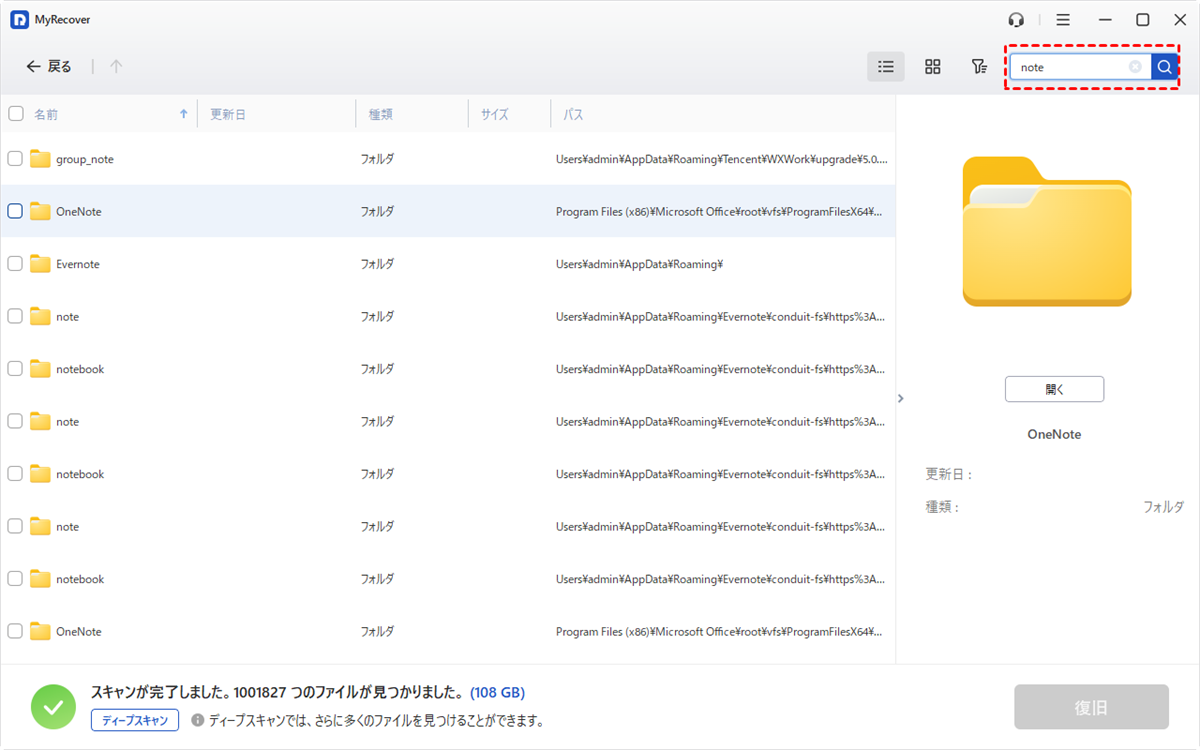This screenshot has width=1200, height=750.
Task: Collapse the preview panel chevron
Action: point(900,398)
